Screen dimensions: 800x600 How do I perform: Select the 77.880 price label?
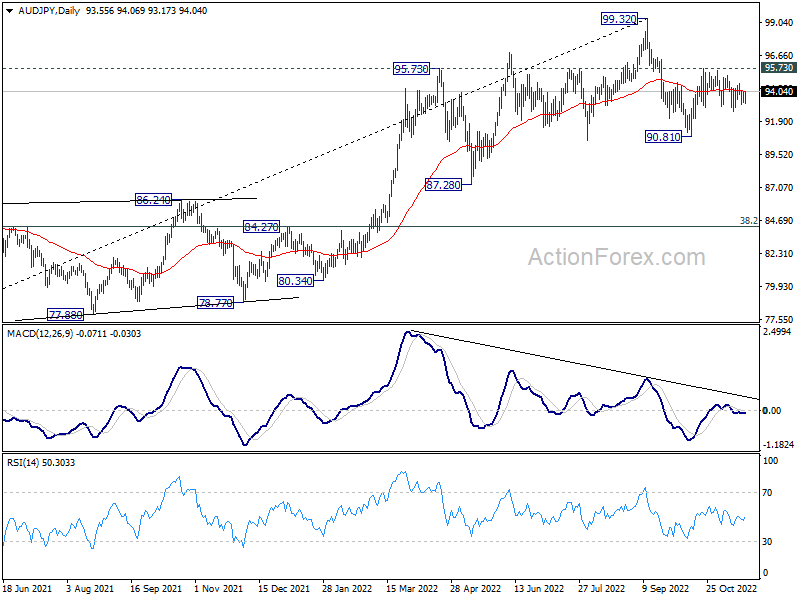coord(65,315)
